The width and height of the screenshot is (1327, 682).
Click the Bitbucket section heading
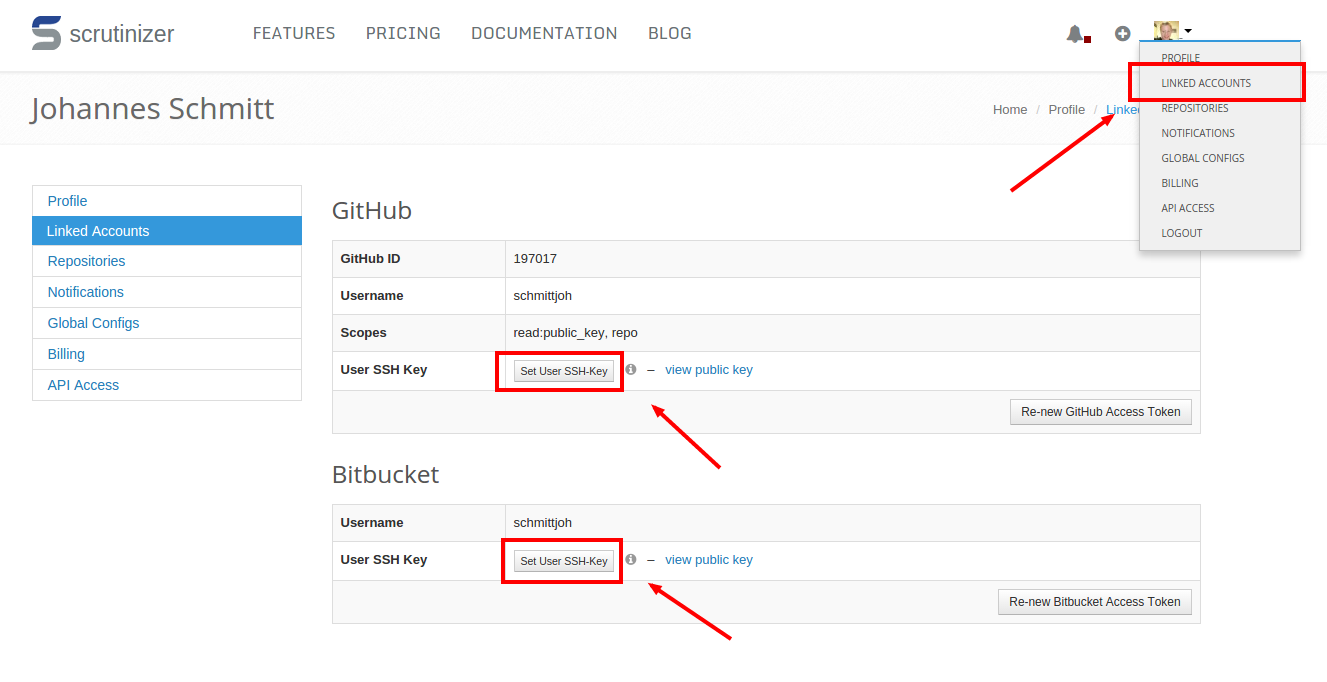tap(386, 475)
